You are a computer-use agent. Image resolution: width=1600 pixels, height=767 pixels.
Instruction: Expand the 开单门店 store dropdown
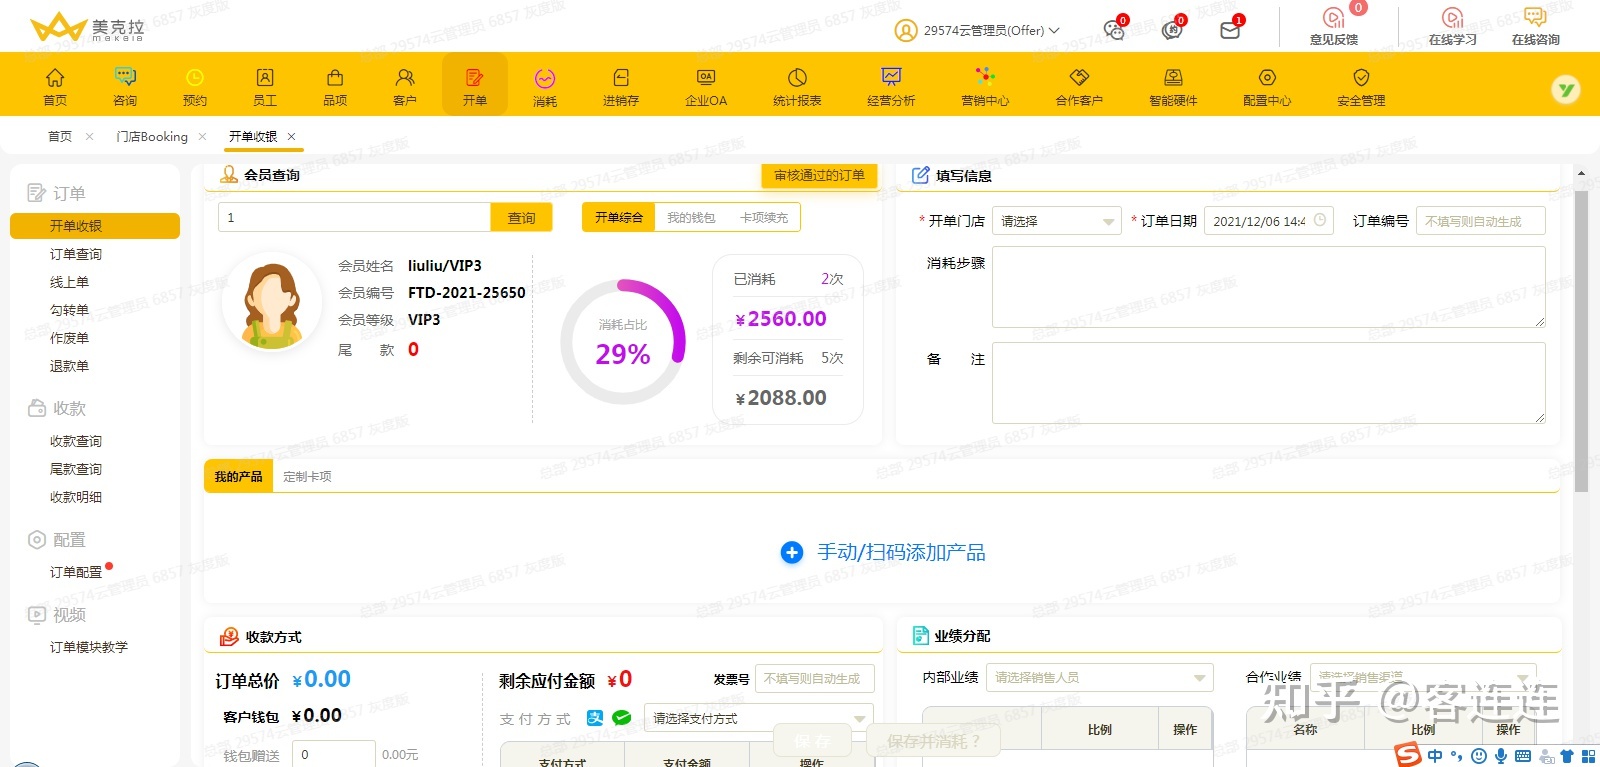point(1057,221)
